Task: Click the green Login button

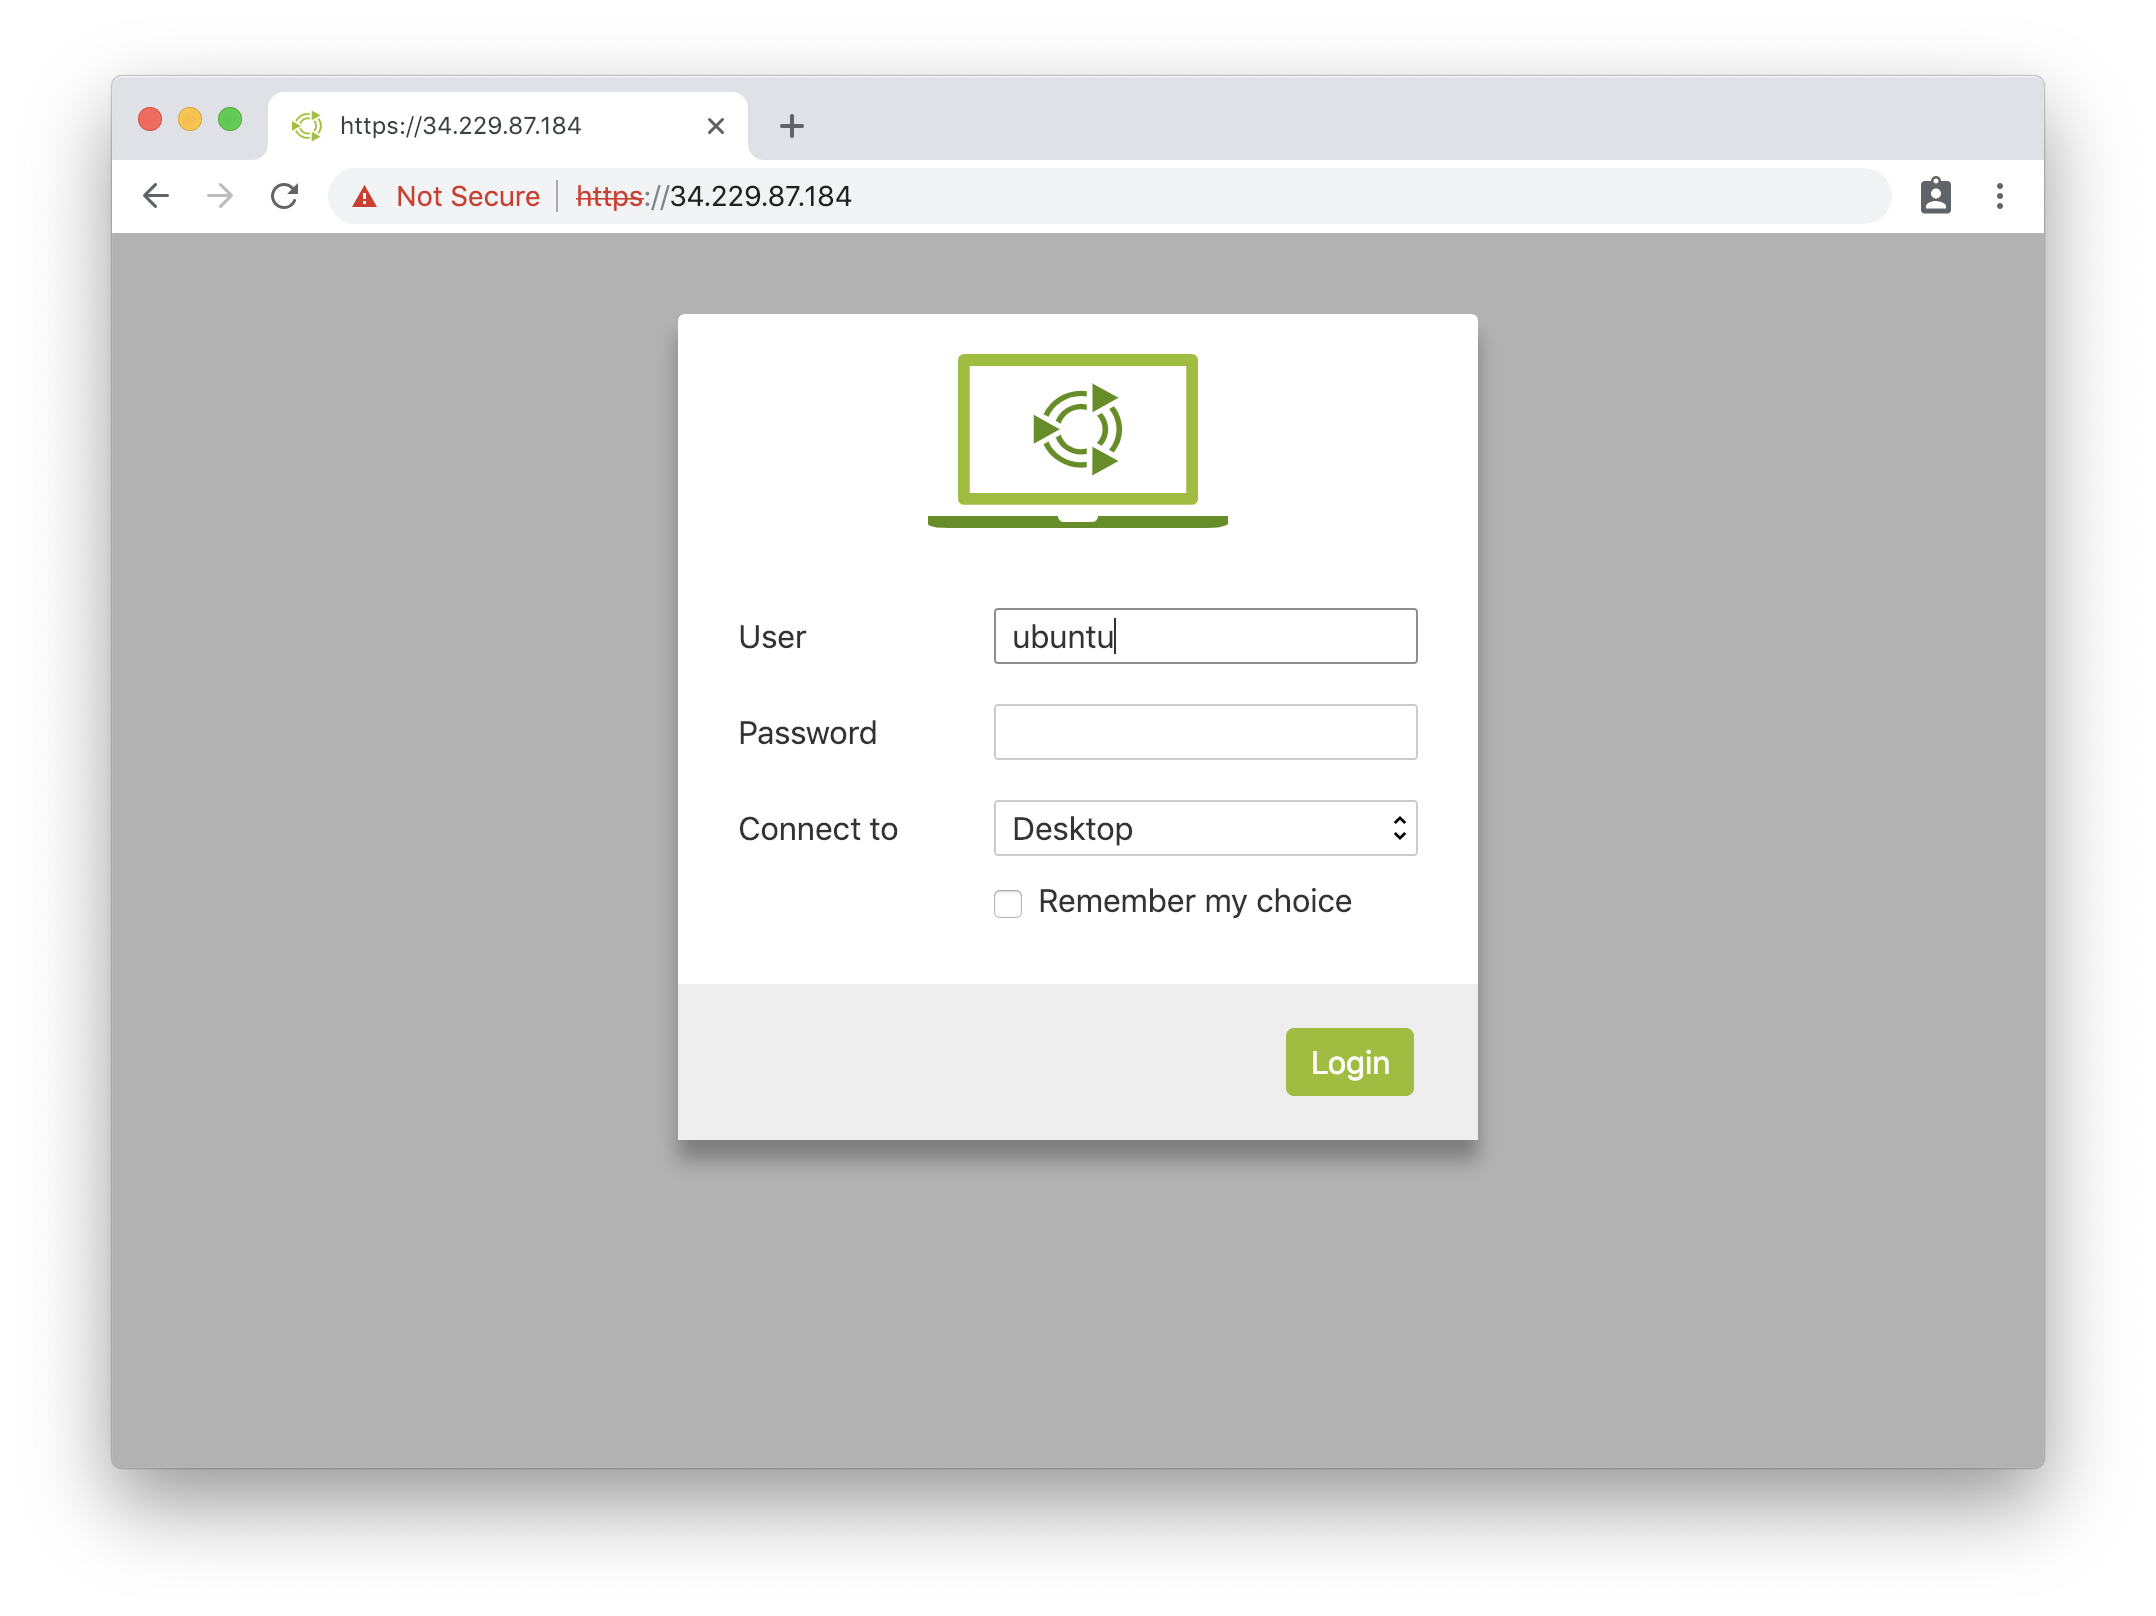Action: (x=1350, y=1062)
